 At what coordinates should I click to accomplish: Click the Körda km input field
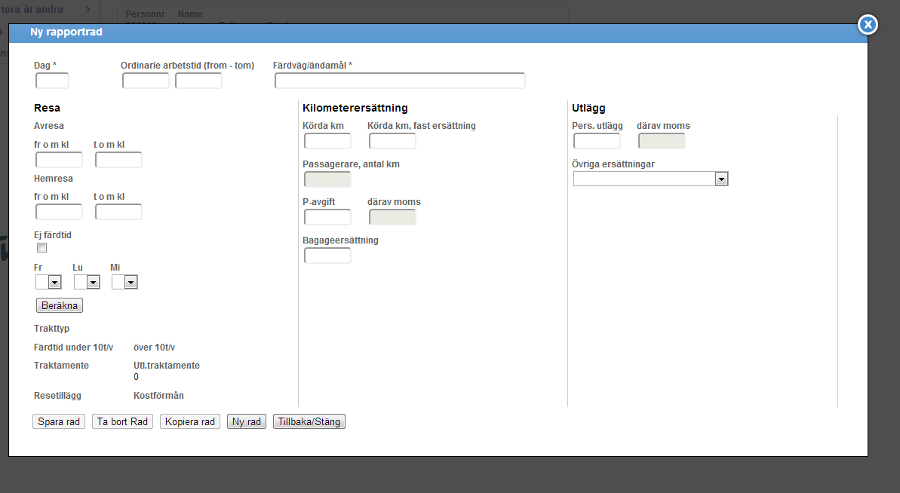327,141
